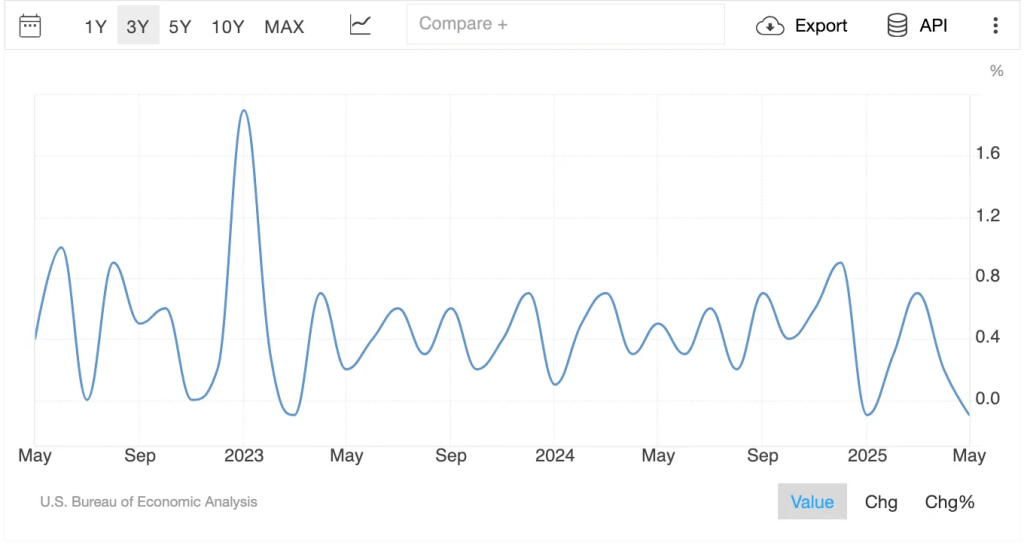
Task: Open the three-dot more options menu
Action: pos(995,26)
